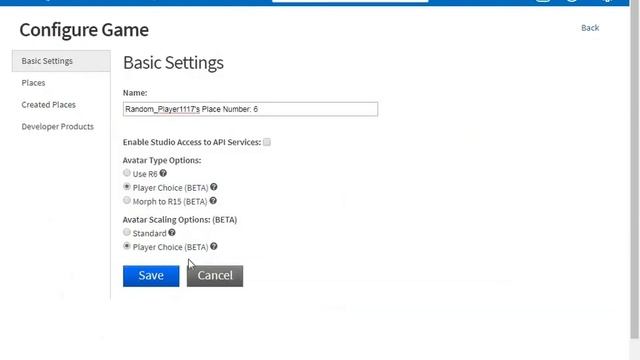Screen dimensions: 640x360
Task: Follow the Back link
Action: coord(590,28)
